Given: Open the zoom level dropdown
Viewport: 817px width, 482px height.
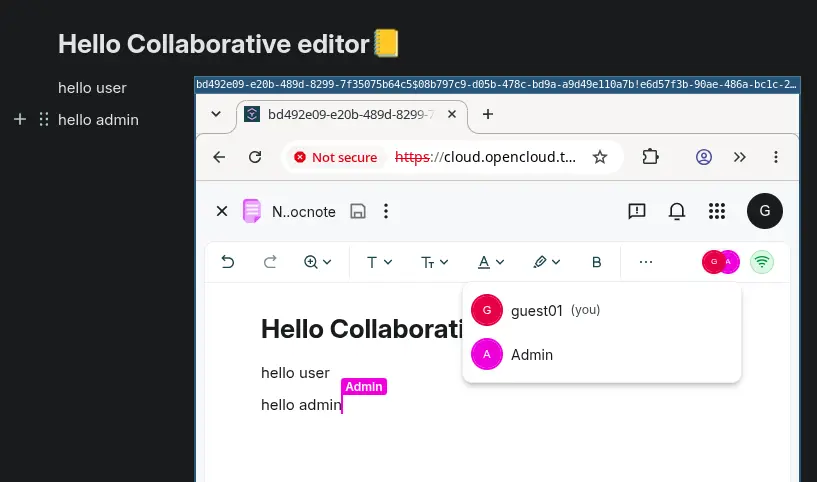Looking at the screenshot, I should 318,262.
